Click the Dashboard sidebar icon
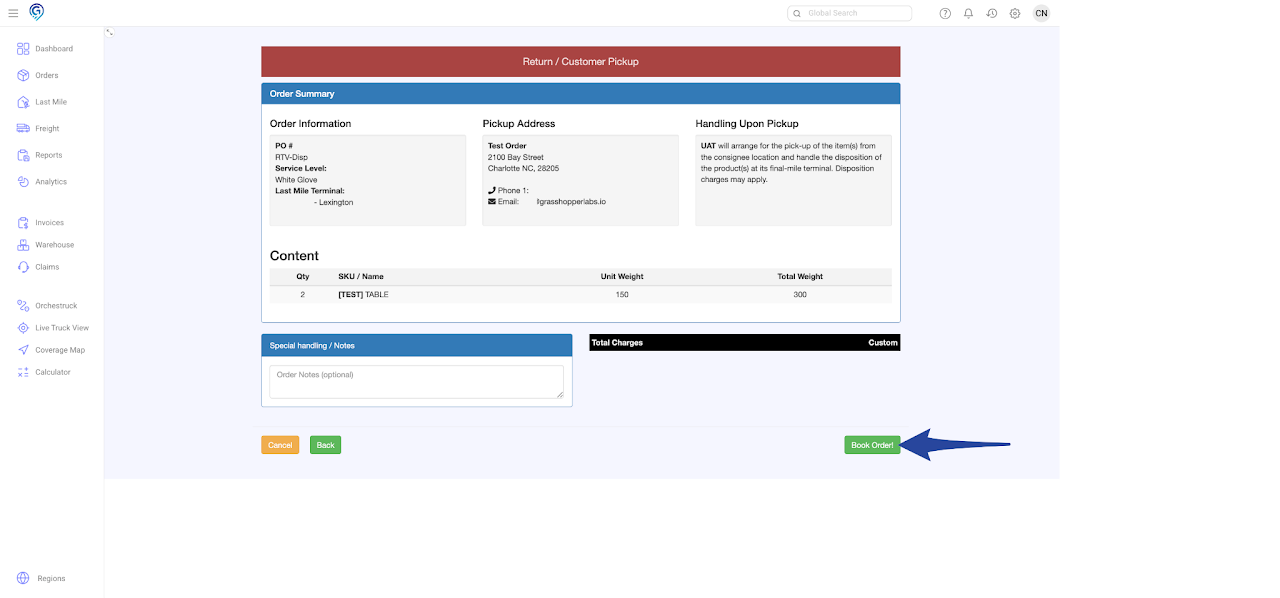Viewport: 1280px width, 598px height. (x=23, y=48)
